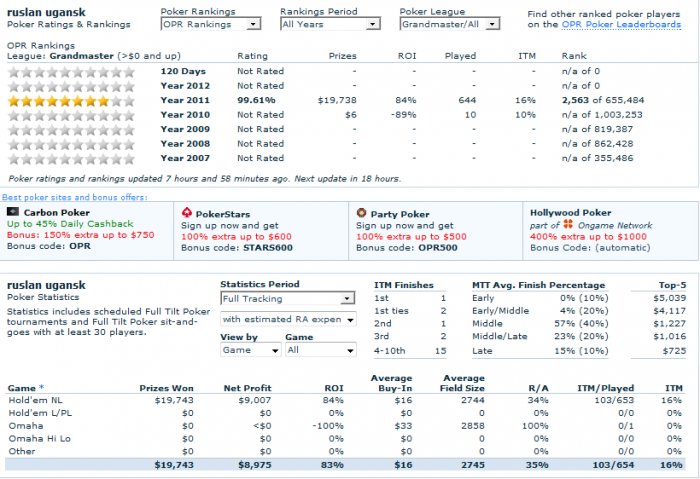Click the Carbon Poker logo icon
The image size is (700, 479).
[x=13, y=212]
